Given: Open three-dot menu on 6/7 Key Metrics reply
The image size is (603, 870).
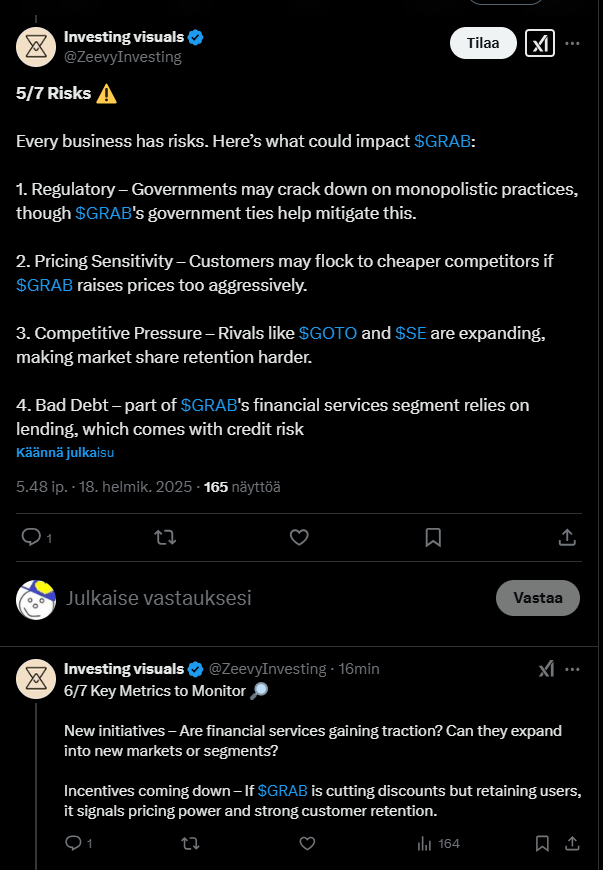Looking at the screenshot, I should pos(573,669).
